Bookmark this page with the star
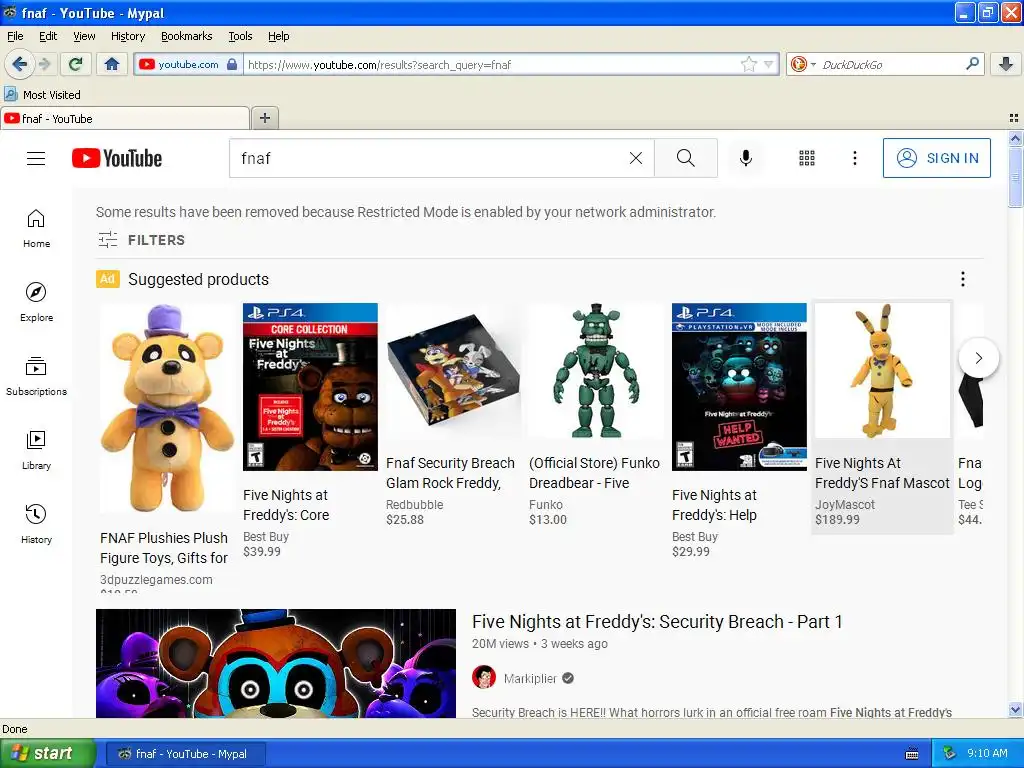1024x768 pixels. (748, 64)
